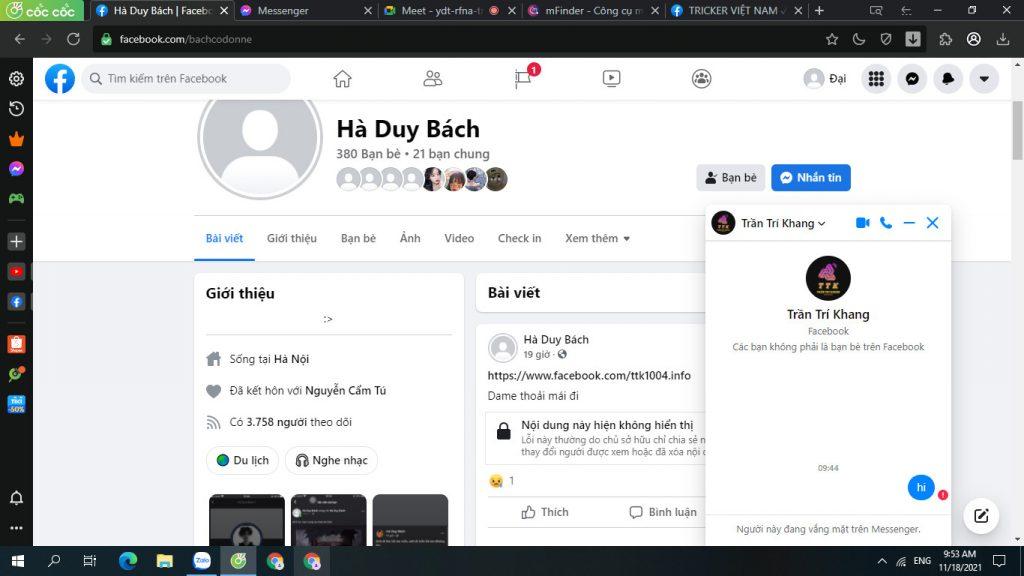Bookmark this page with the star icon
This screenshot has width=1024, height=576.
(832, 39)
